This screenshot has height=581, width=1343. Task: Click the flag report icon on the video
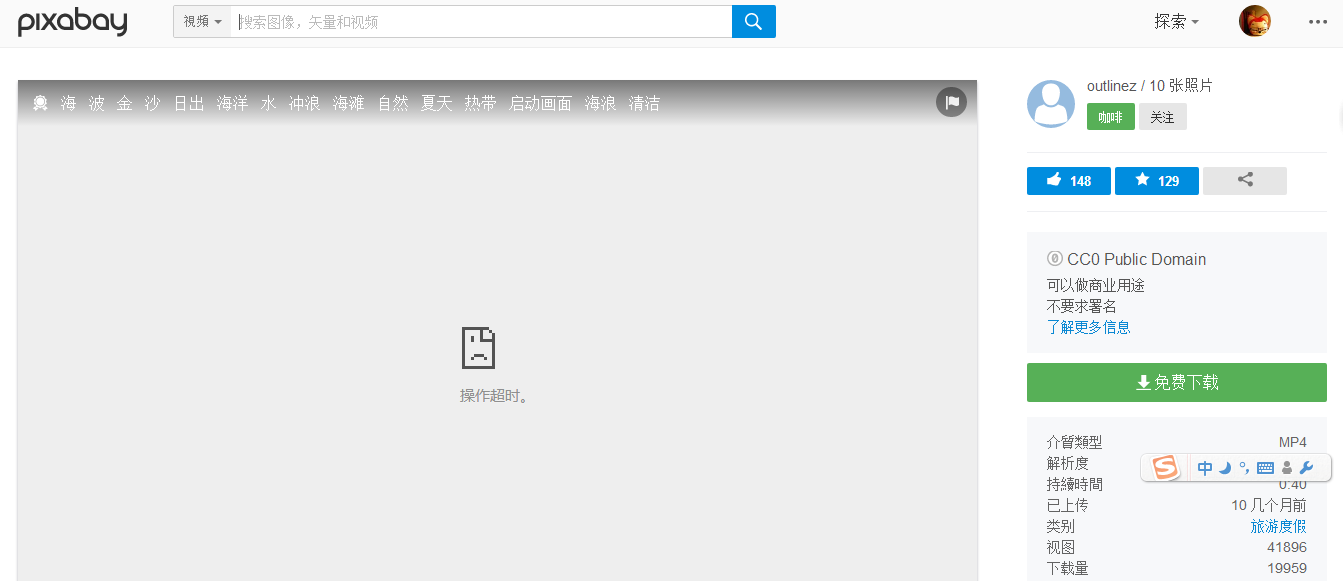951,101
